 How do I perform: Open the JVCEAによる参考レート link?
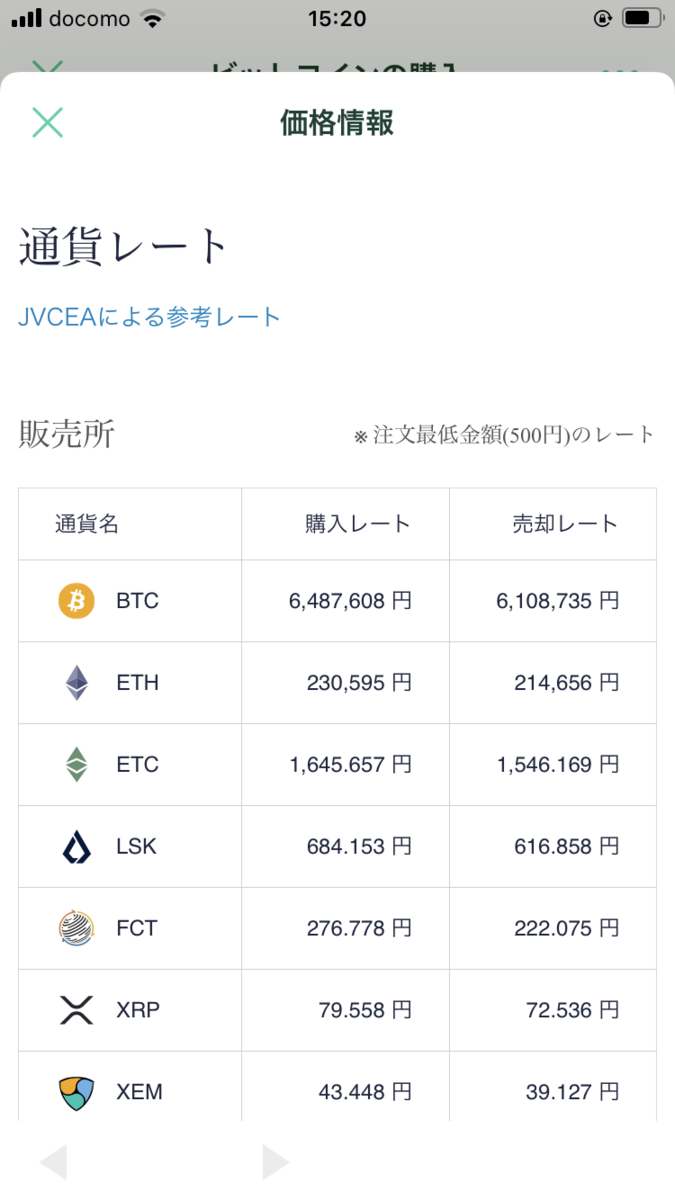click(x=149, y=317)
